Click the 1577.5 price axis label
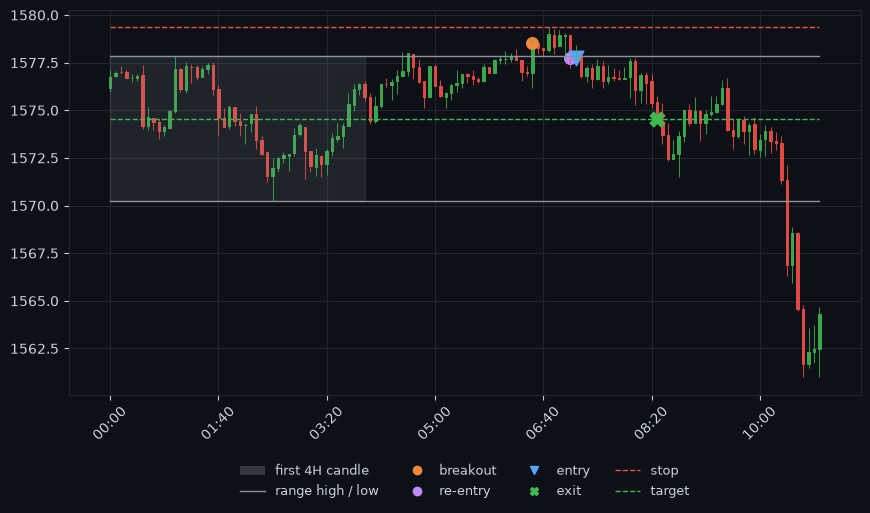The image size is (870, 513). coord(34,63)
